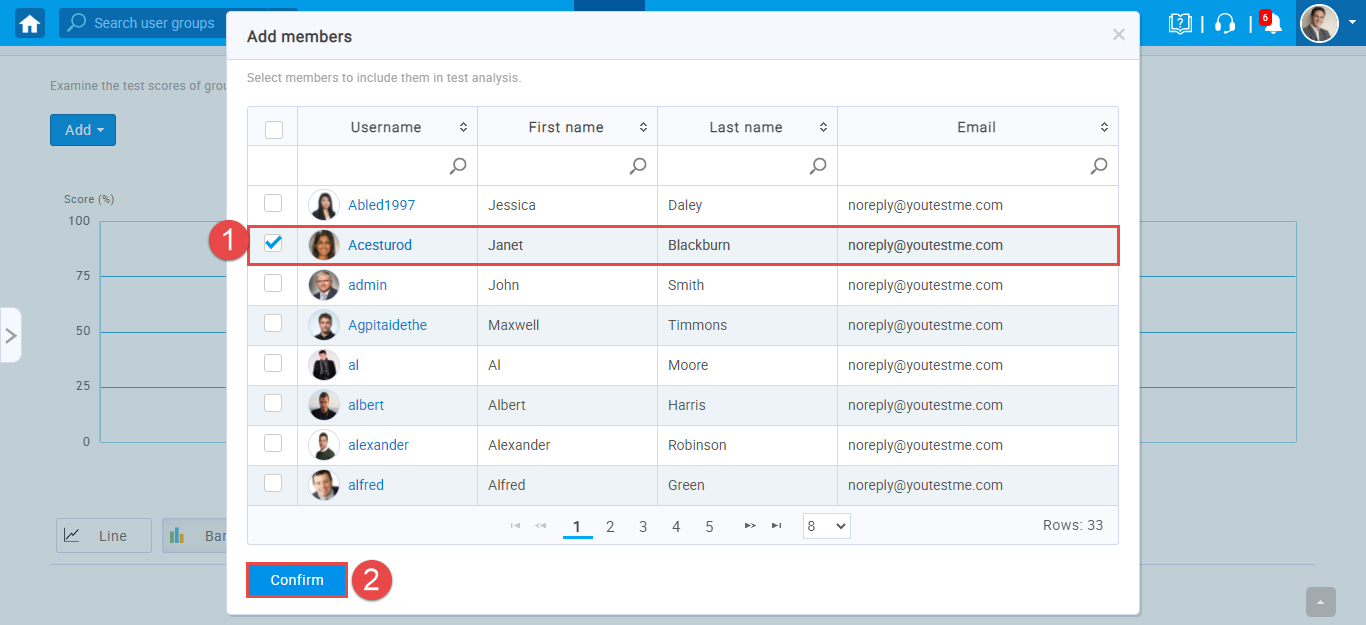Viewport: 1366px width, 625px height.
Task: Click the username column search magnifier
Action: pos(458,166)
